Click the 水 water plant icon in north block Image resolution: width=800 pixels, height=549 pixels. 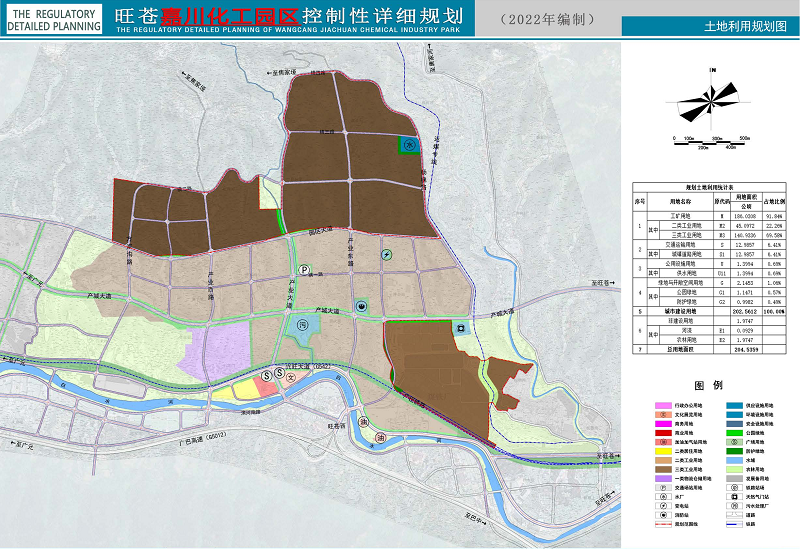(x=408, y=145)
